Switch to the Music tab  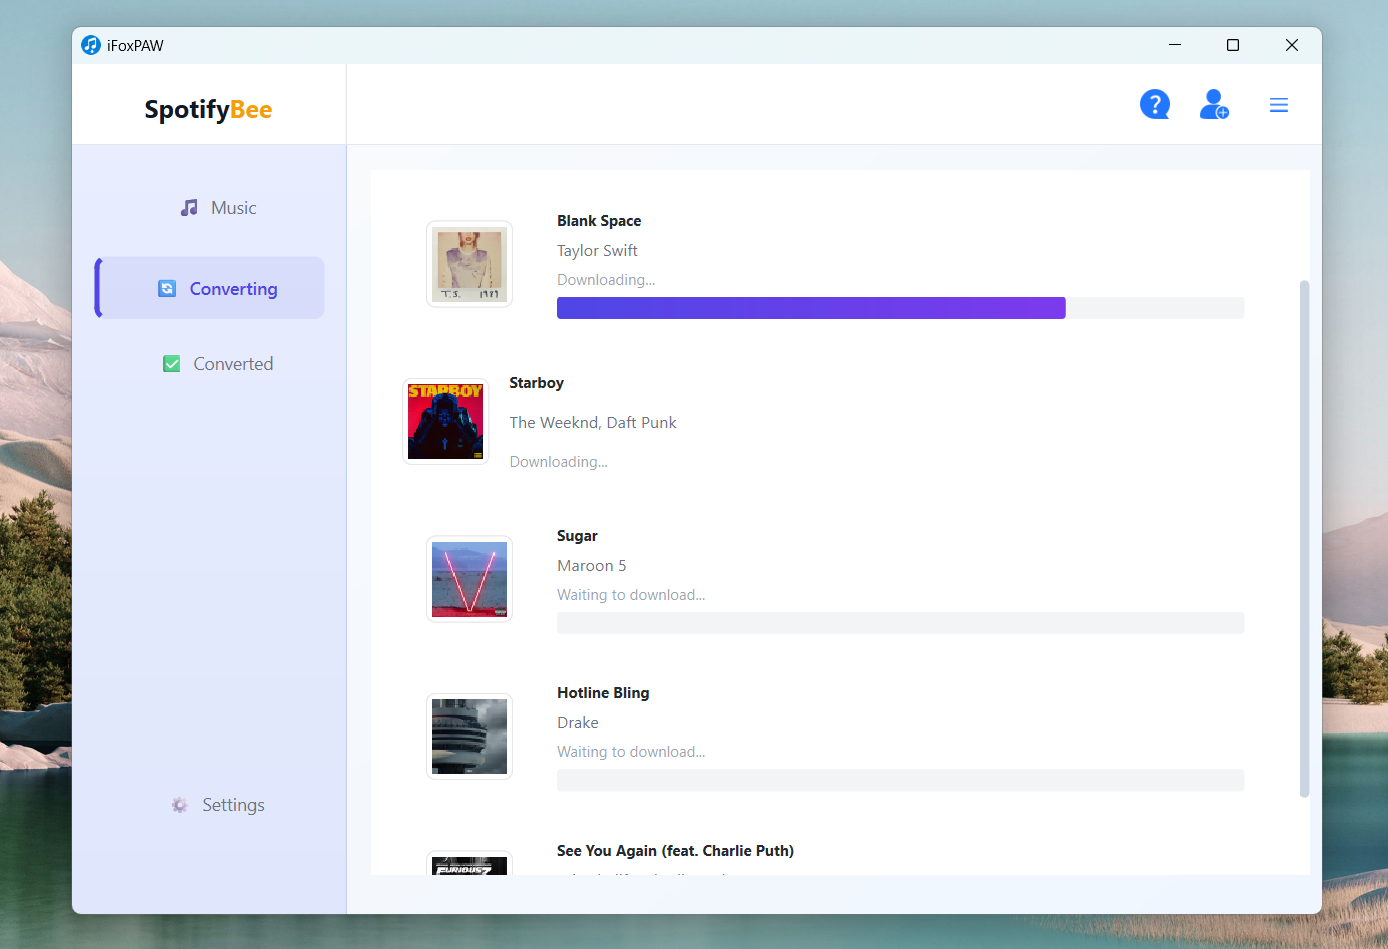[233, 208]
